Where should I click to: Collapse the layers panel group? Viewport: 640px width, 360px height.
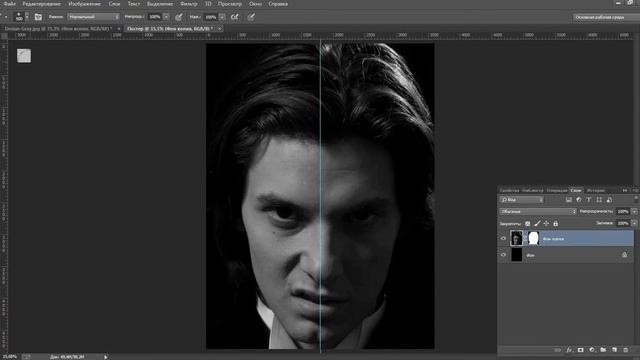(x=625, y=190)
